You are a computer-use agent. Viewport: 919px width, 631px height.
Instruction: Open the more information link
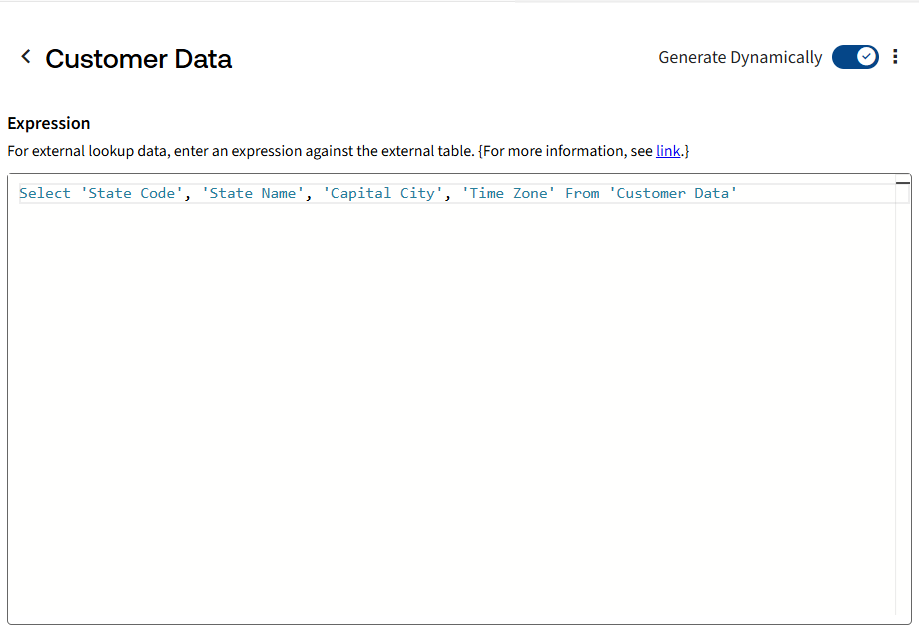(668, 151)
